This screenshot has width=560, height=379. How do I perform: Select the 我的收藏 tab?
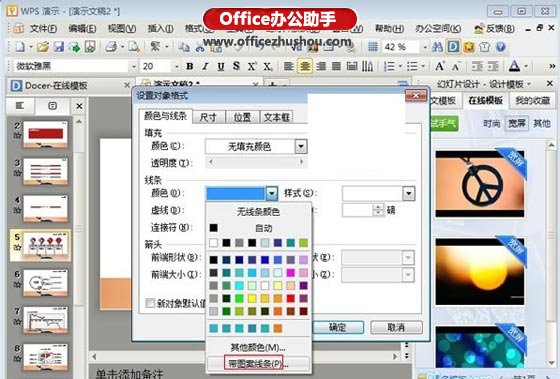[532, 101]
